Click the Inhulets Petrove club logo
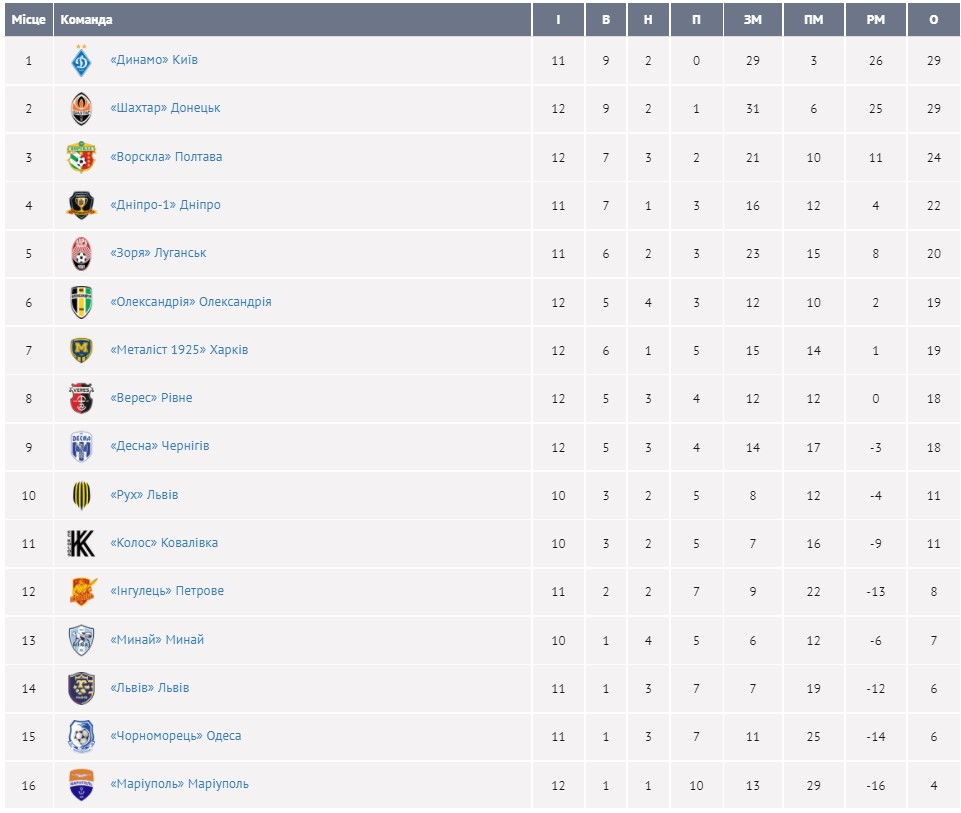The image size is (961, 813). click(x=81, y=591)
